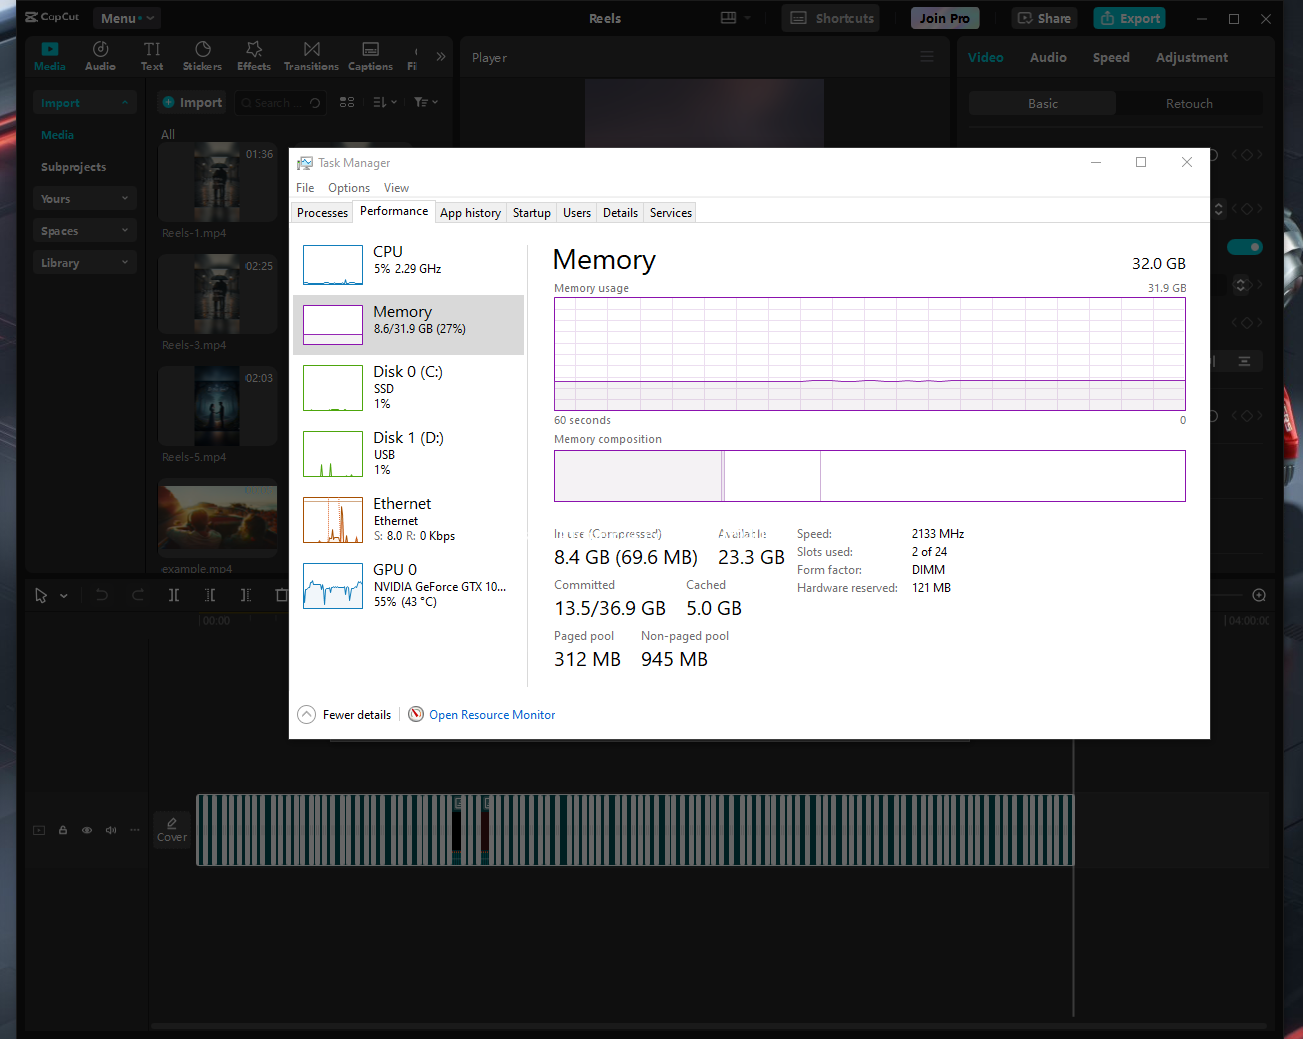Mute the main track audio
The height and width of the screenshot is (1039, 1303).
click(111, 830)
